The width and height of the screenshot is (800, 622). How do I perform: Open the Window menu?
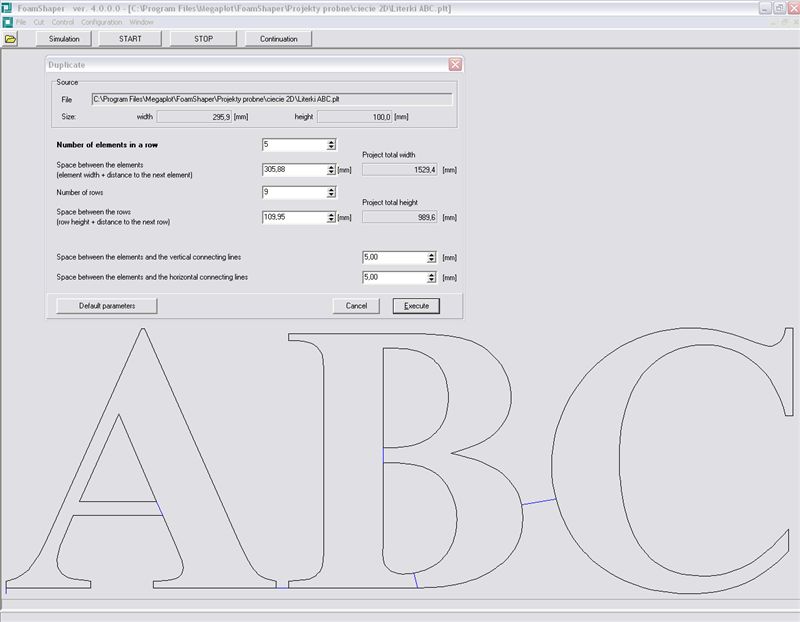click(141, 21)
